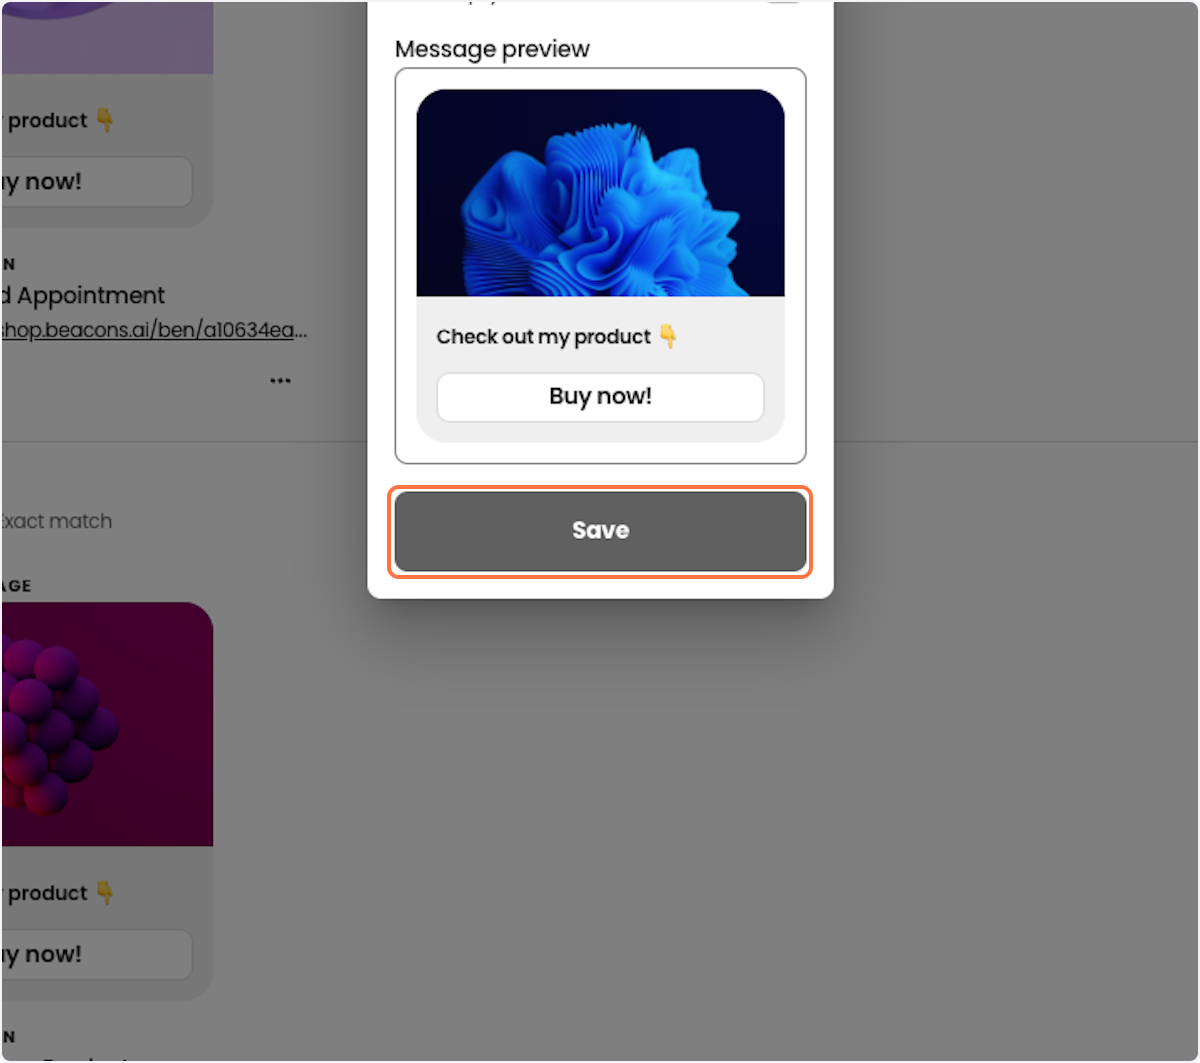Click the product text below the spheres image
The height and width of the screenshot is (1063, 1200).
(47, 893)
